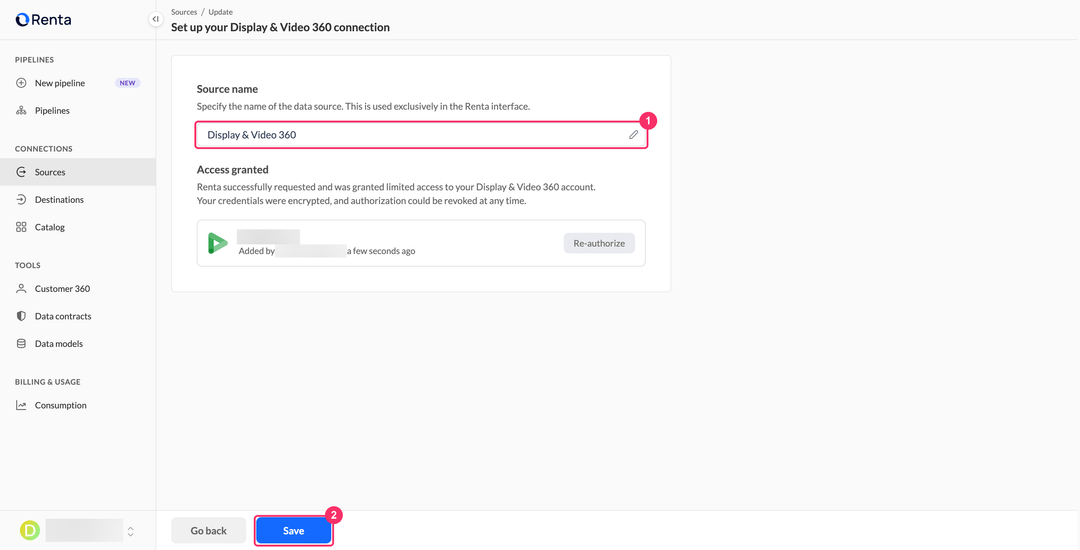This screenshot has width=1080, height=550.
Task: Click the green Display & Video 360 logo
Action: [x=218, y=243]
